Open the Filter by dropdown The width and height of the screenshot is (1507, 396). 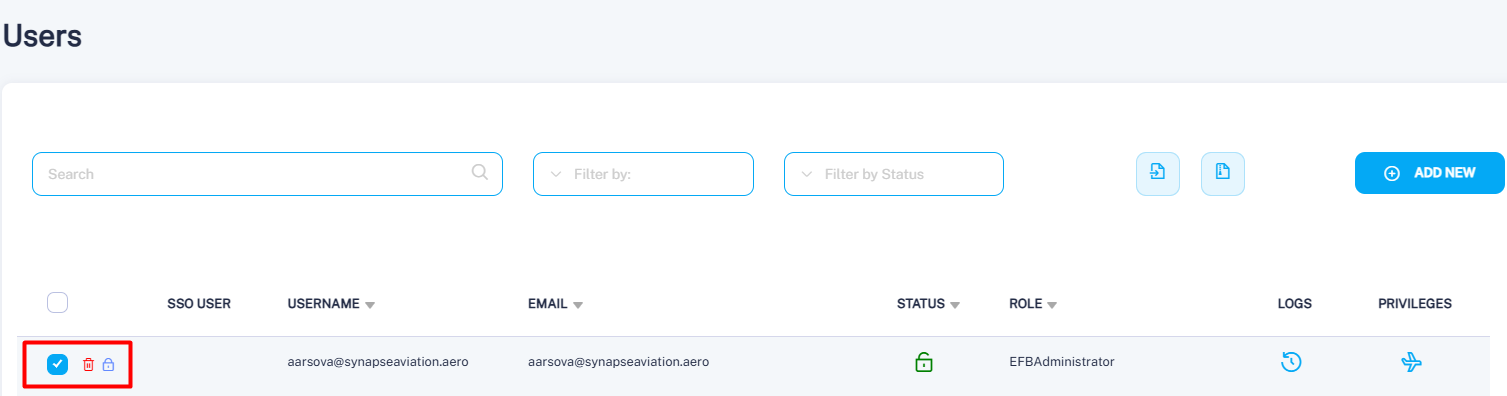click(x=643, y=174)
